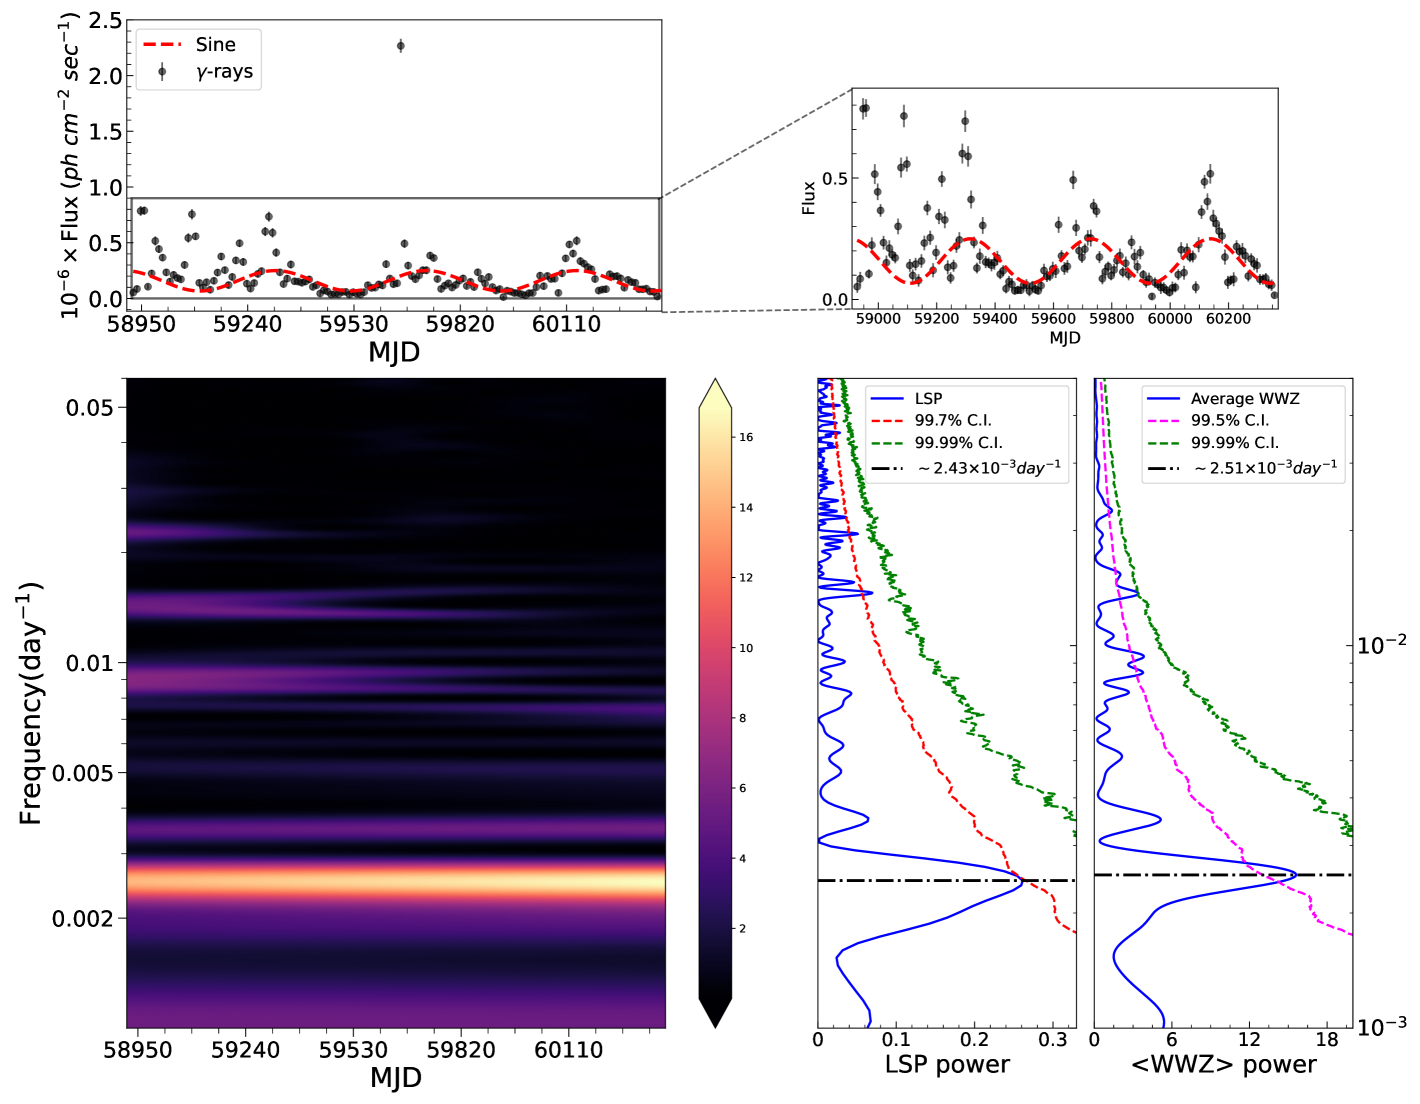Click the 'Flux' label on the inset plot
The image size is (1420, 1104).
click(809, 198)
